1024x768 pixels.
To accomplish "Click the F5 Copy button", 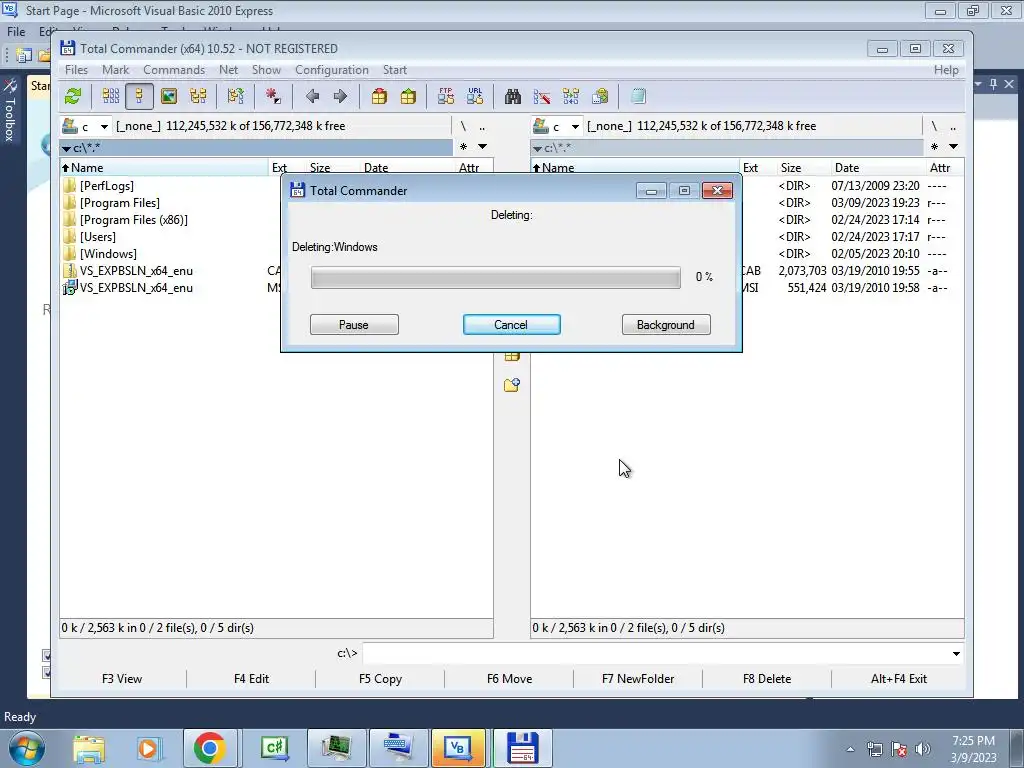I will [x=380, y=679].
